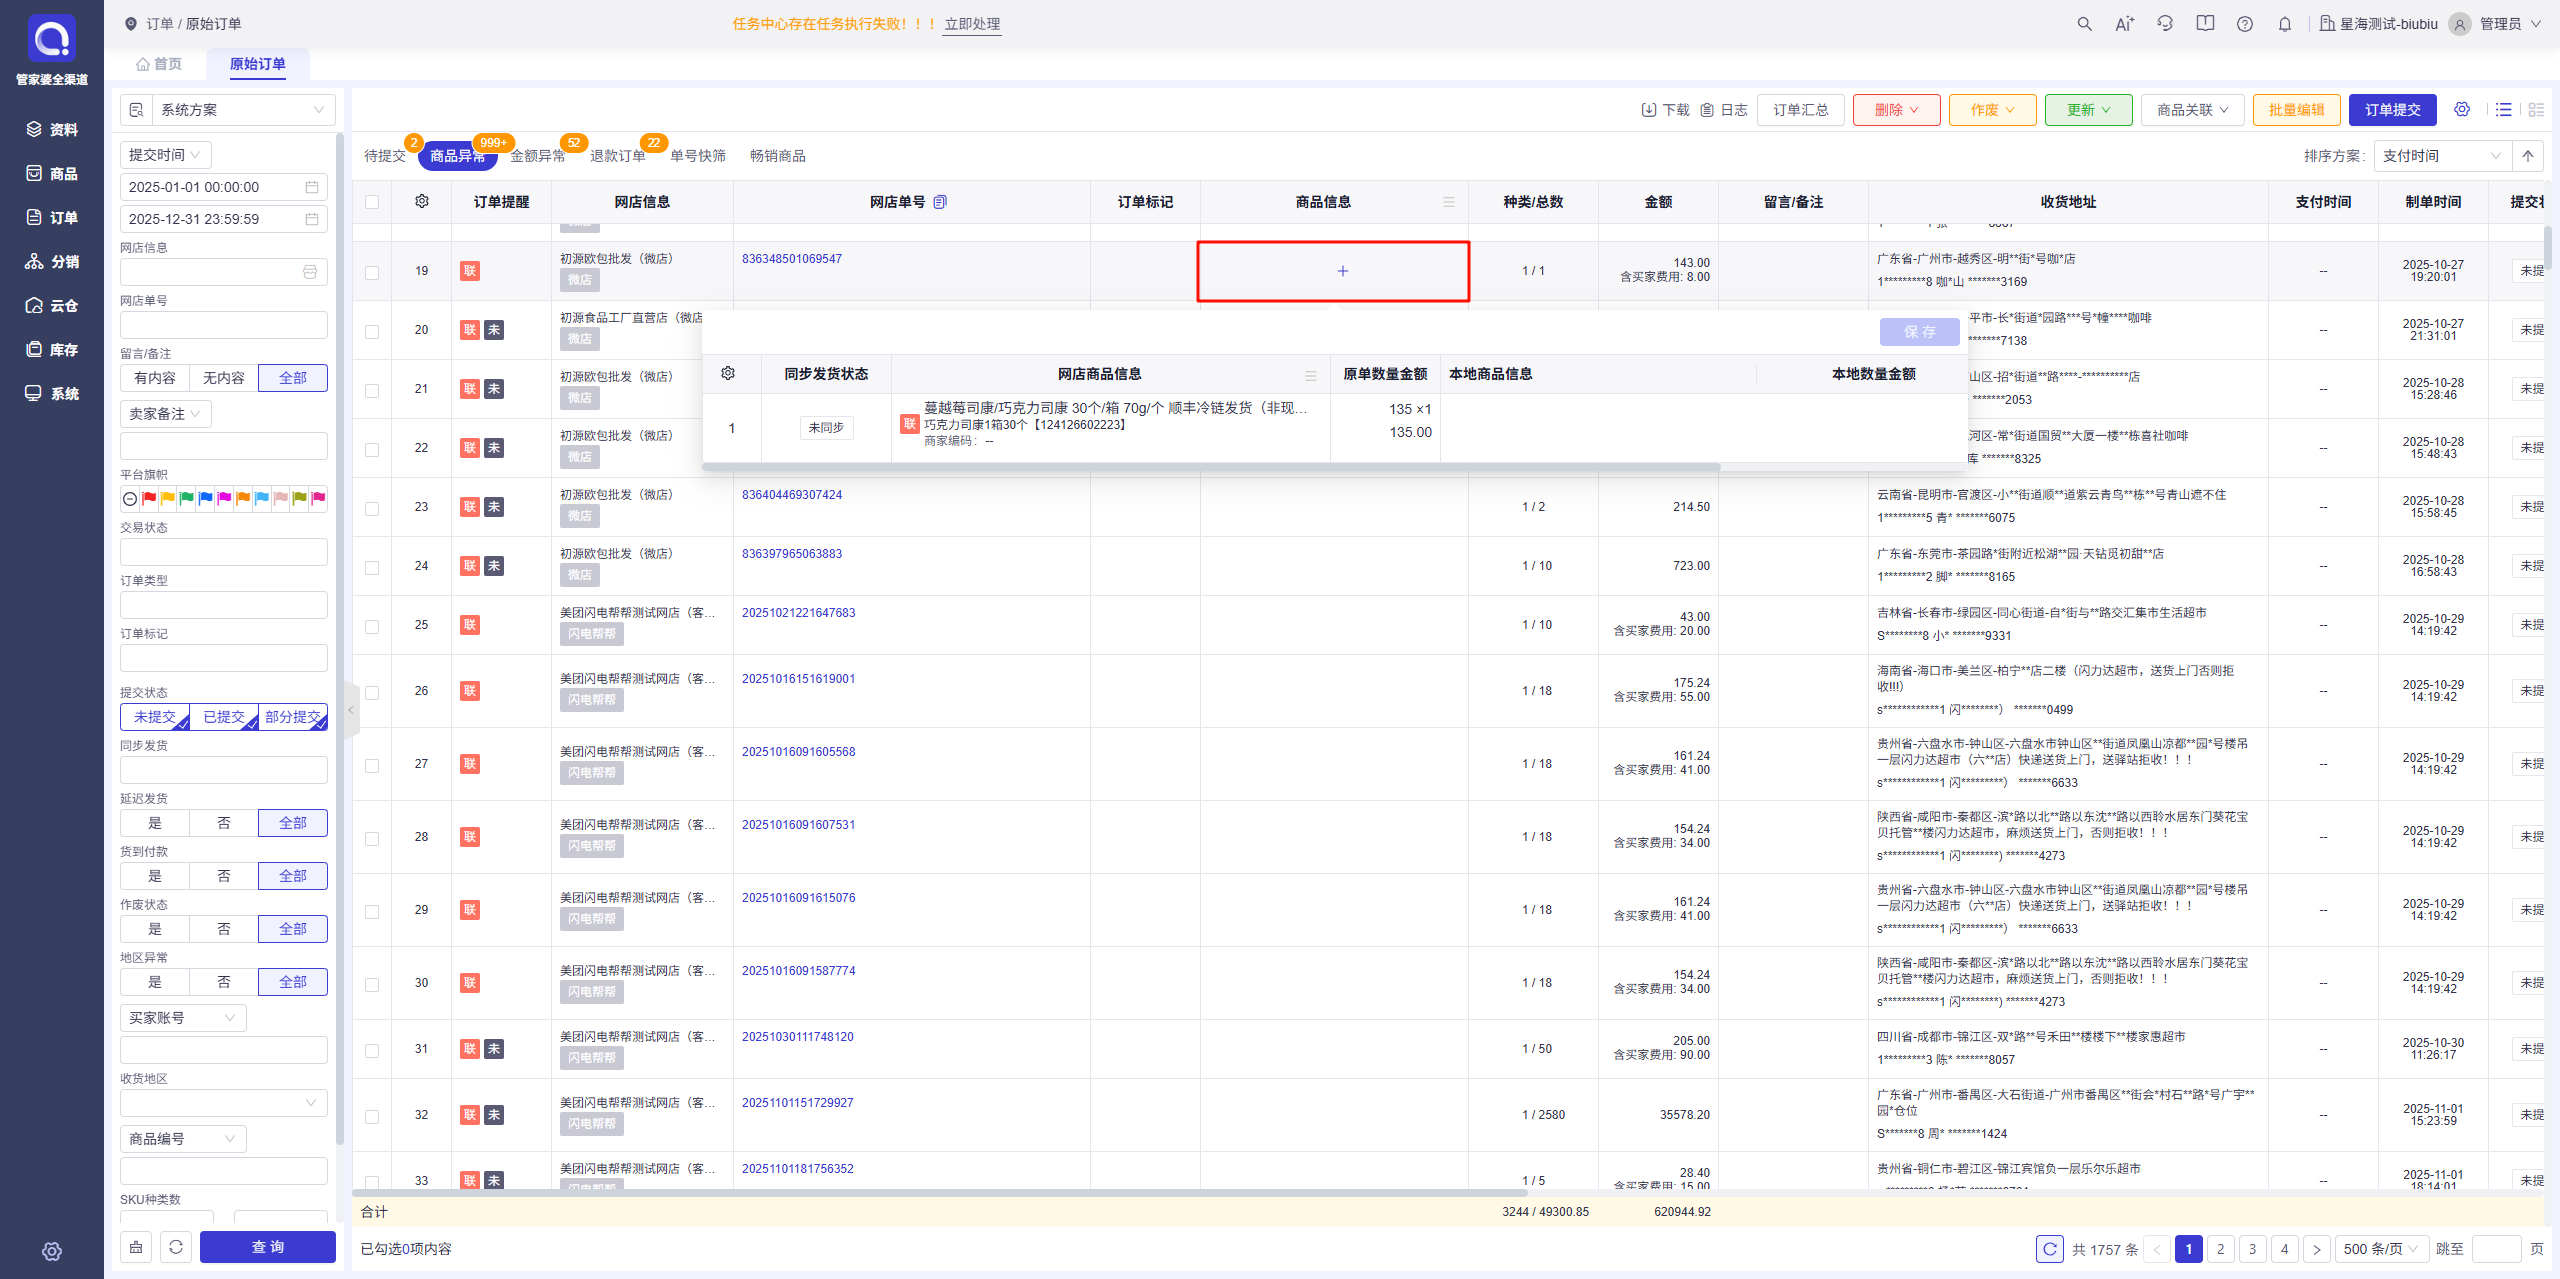Open settings gear in product popup header
Screen dimensions: 2560x1279
point(728,373)
